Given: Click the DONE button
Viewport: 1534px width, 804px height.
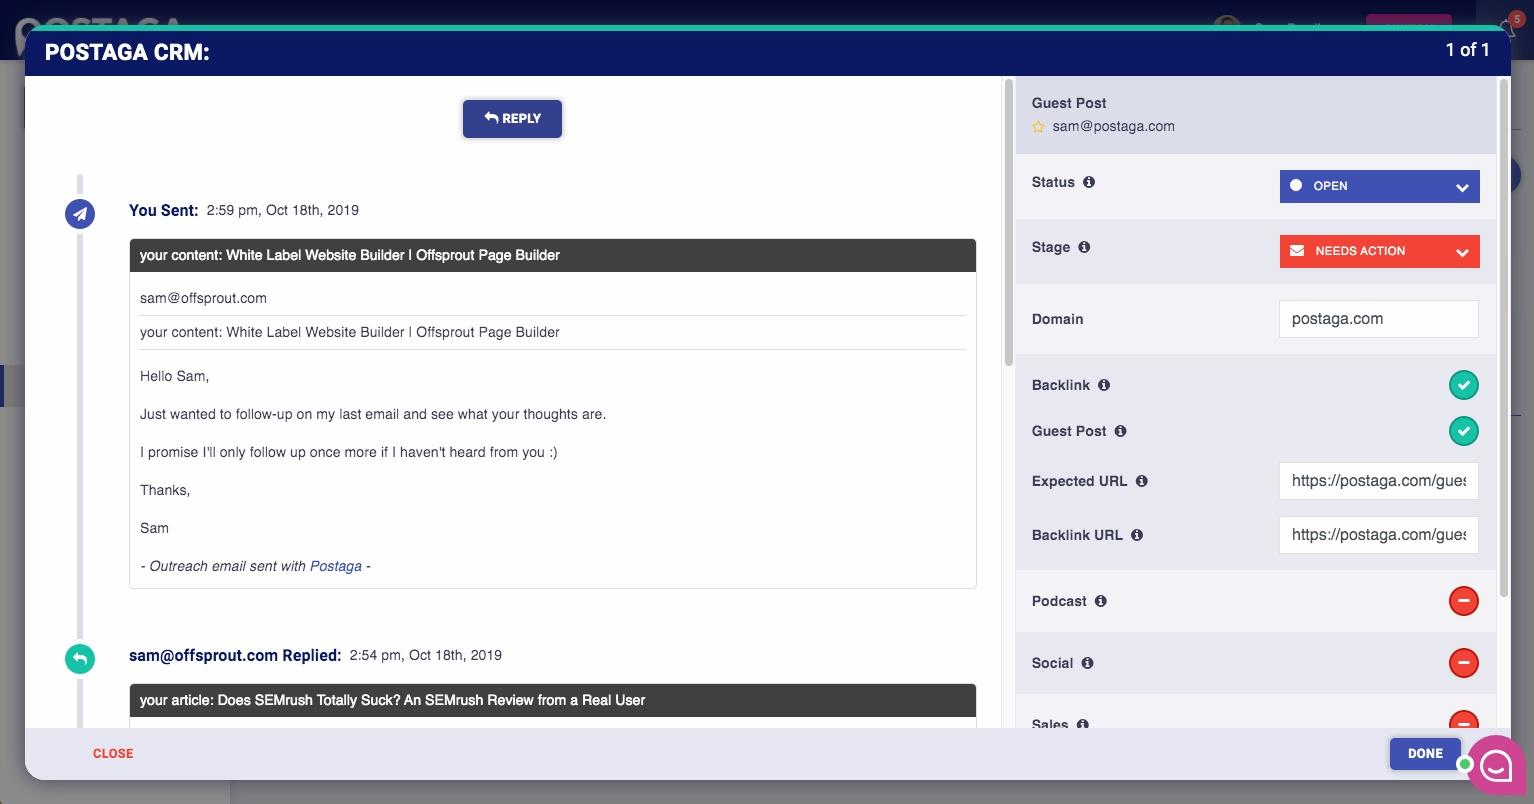Looking at the screenshot, I should pos(1425,753).
